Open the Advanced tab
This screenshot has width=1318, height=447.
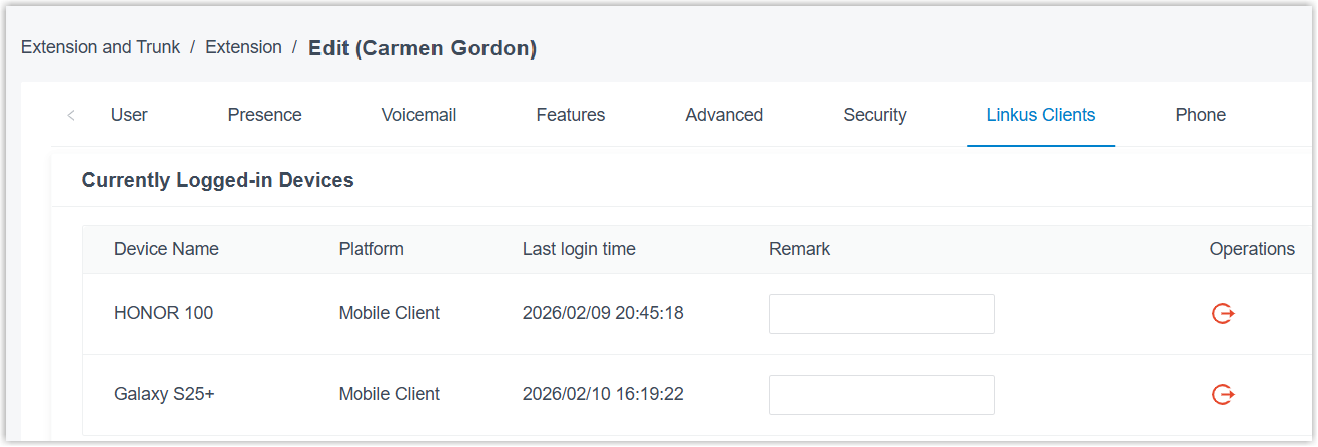click(724, 115)
